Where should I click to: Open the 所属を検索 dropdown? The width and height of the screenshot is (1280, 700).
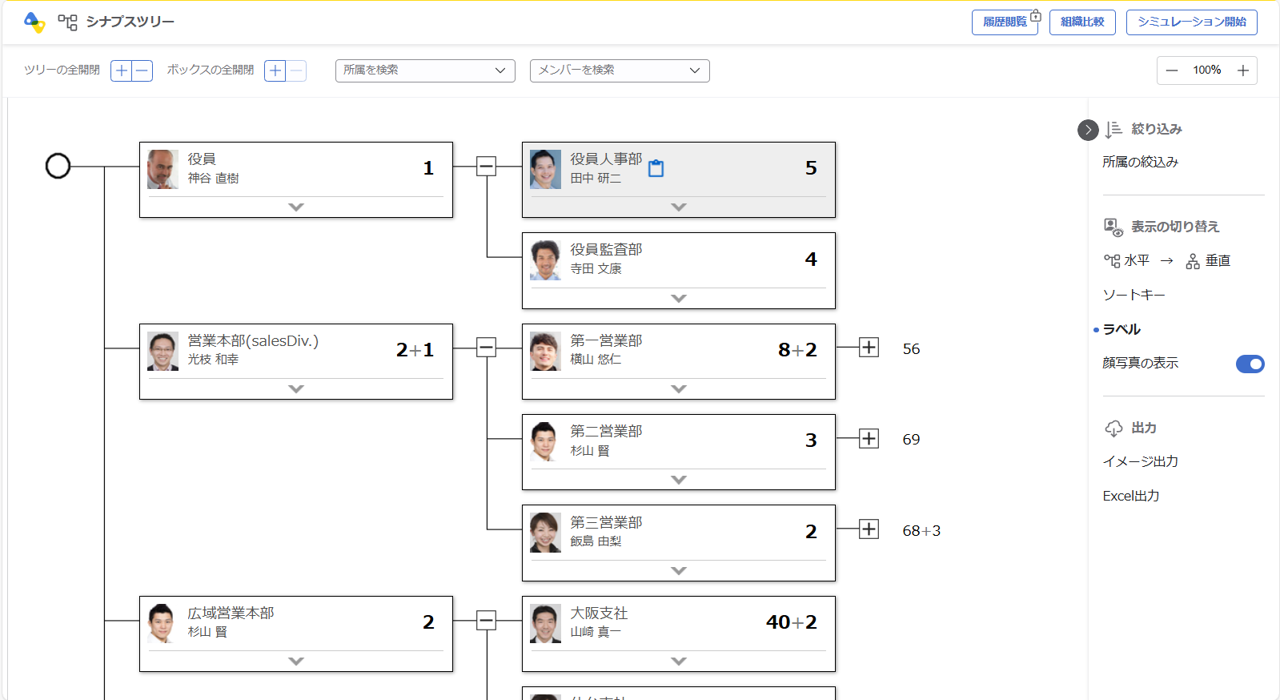425,71
